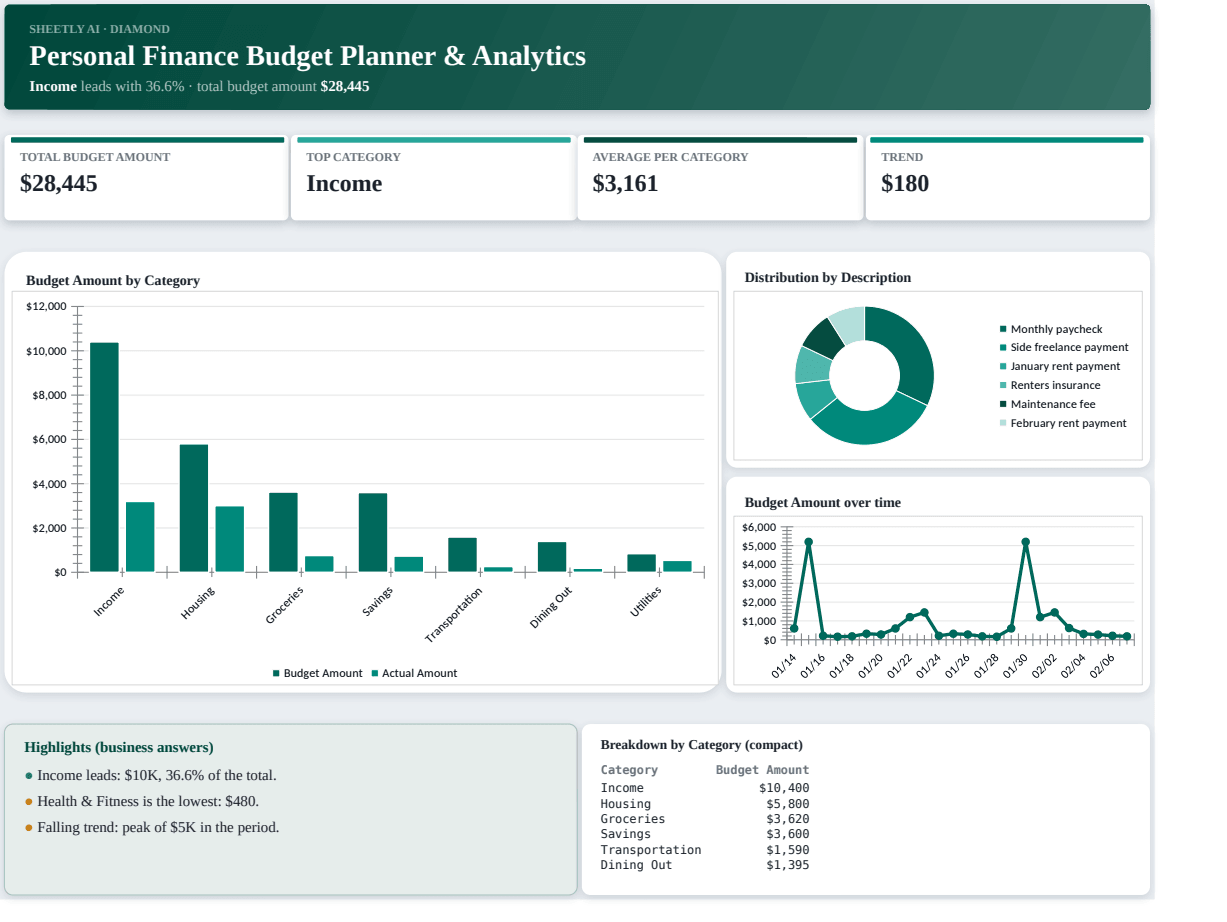Click the Category column header
Image resolution: width=1227 pixels, height=922 pixels.
(629, 770)
